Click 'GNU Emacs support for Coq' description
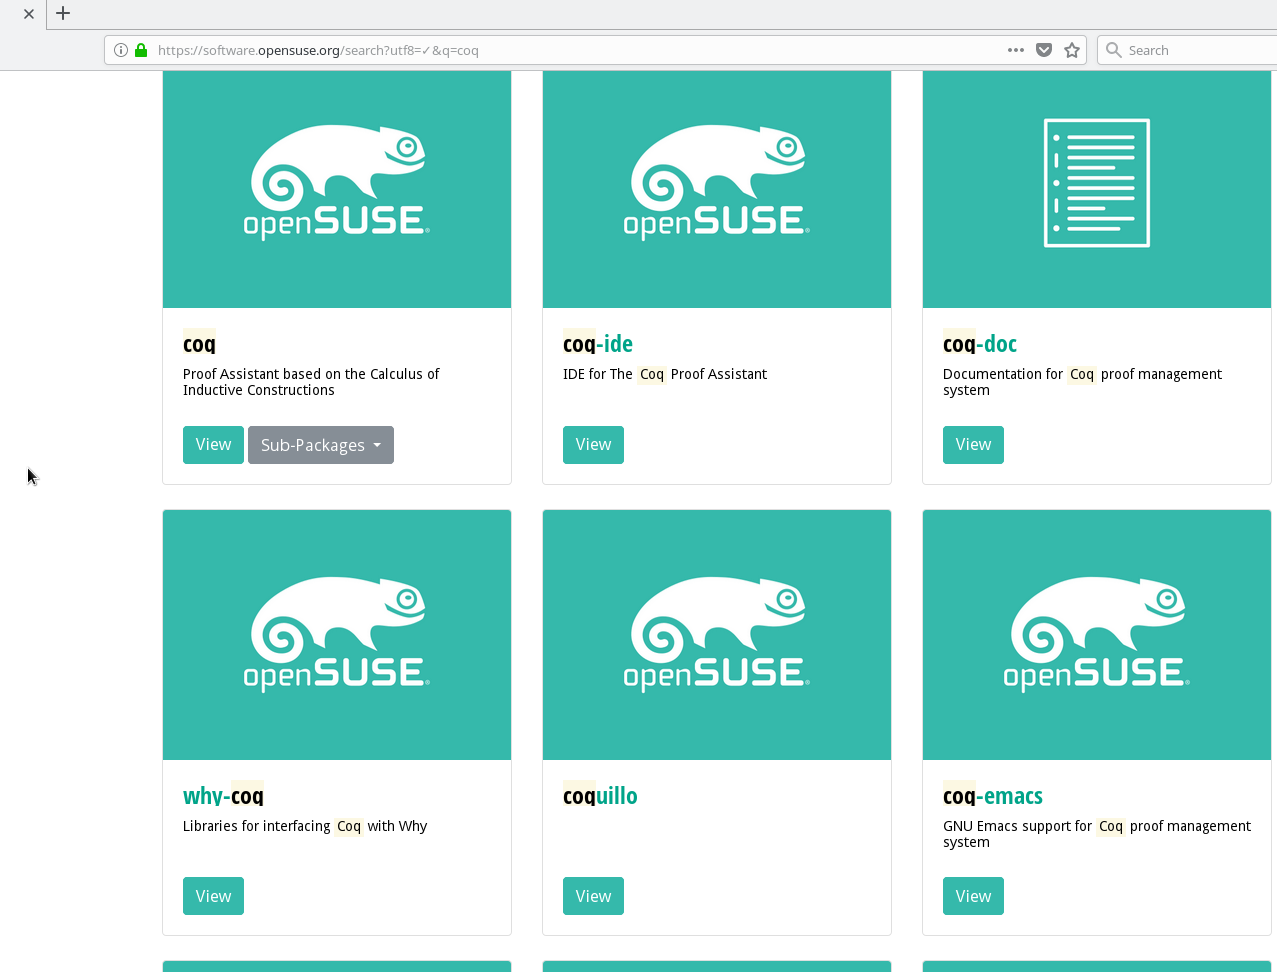The image size is (1277, 972). click(x=1097, y=834)
